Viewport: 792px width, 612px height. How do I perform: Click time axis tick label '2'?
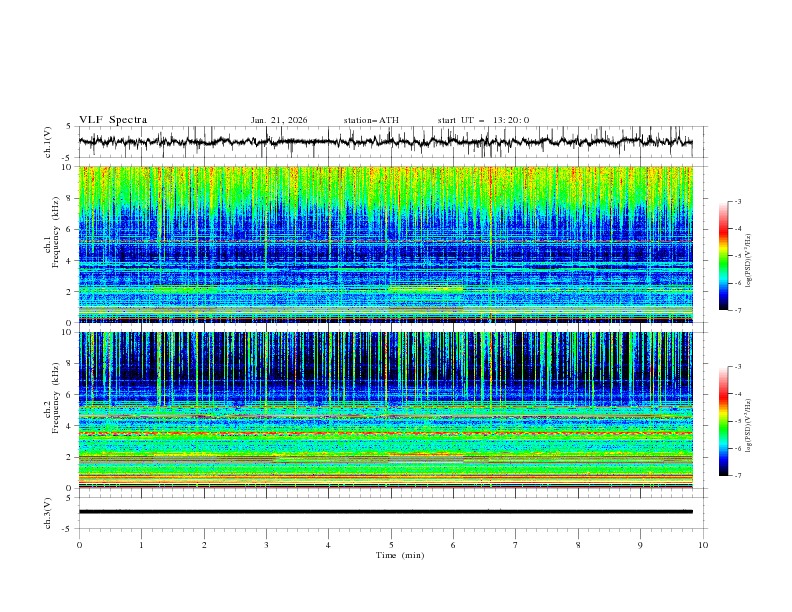[x=204, y=545]
